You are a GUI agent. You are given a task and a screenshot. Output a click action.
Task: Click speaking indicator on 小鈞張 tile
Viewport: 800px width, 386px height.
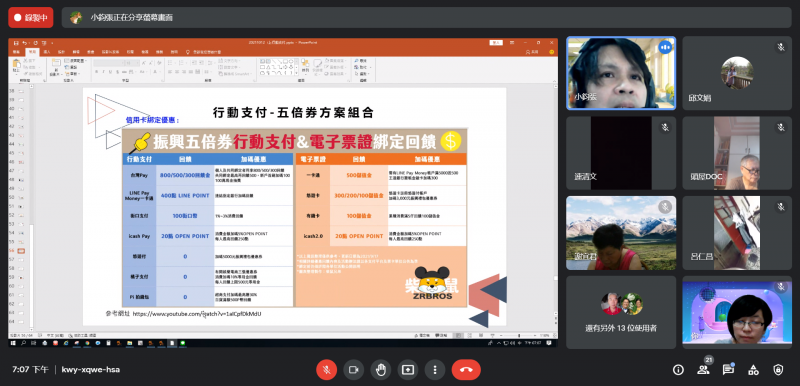point(664,47)
